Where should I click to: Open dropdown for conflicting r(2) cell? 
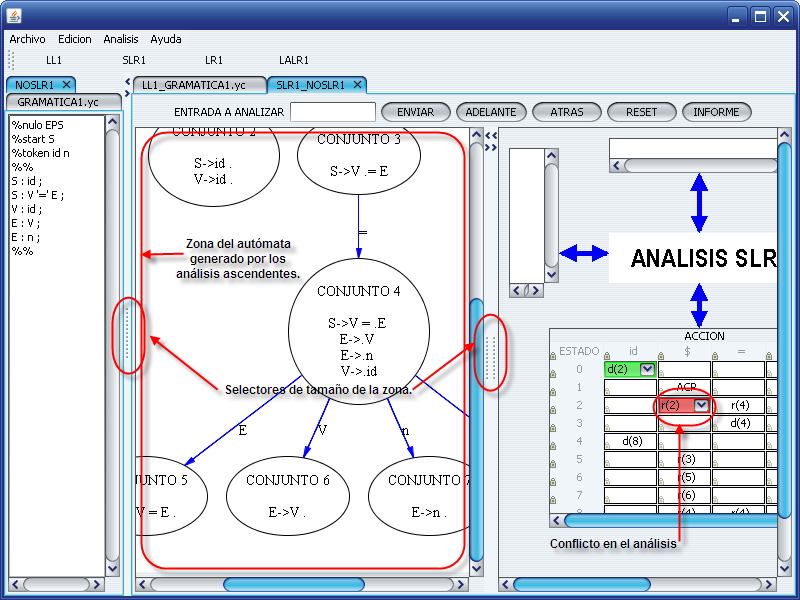(x=701, y=405)
